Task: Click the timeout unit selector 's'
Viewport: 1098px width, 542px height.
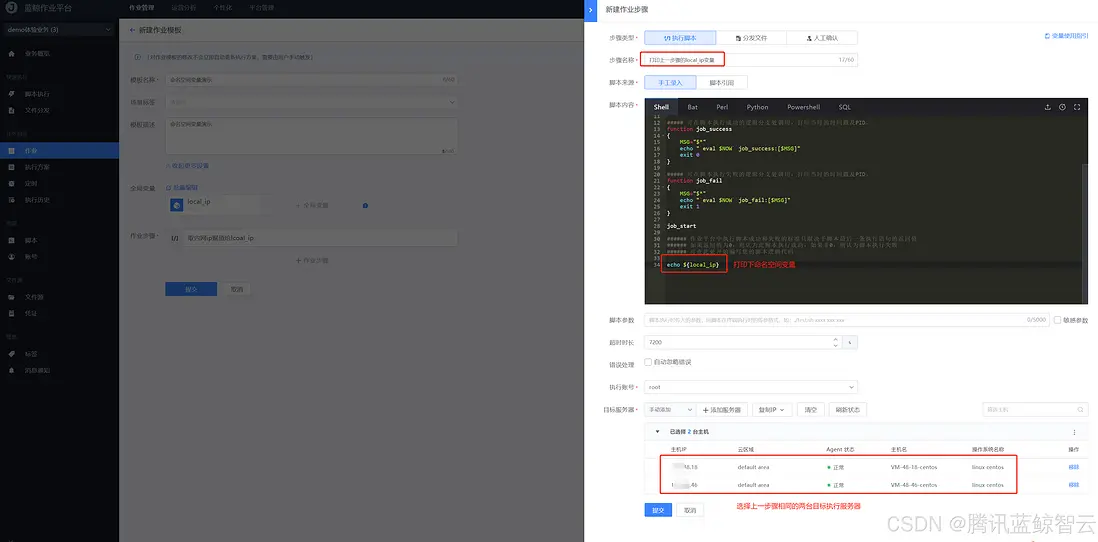Action: [x=849, y=342]
